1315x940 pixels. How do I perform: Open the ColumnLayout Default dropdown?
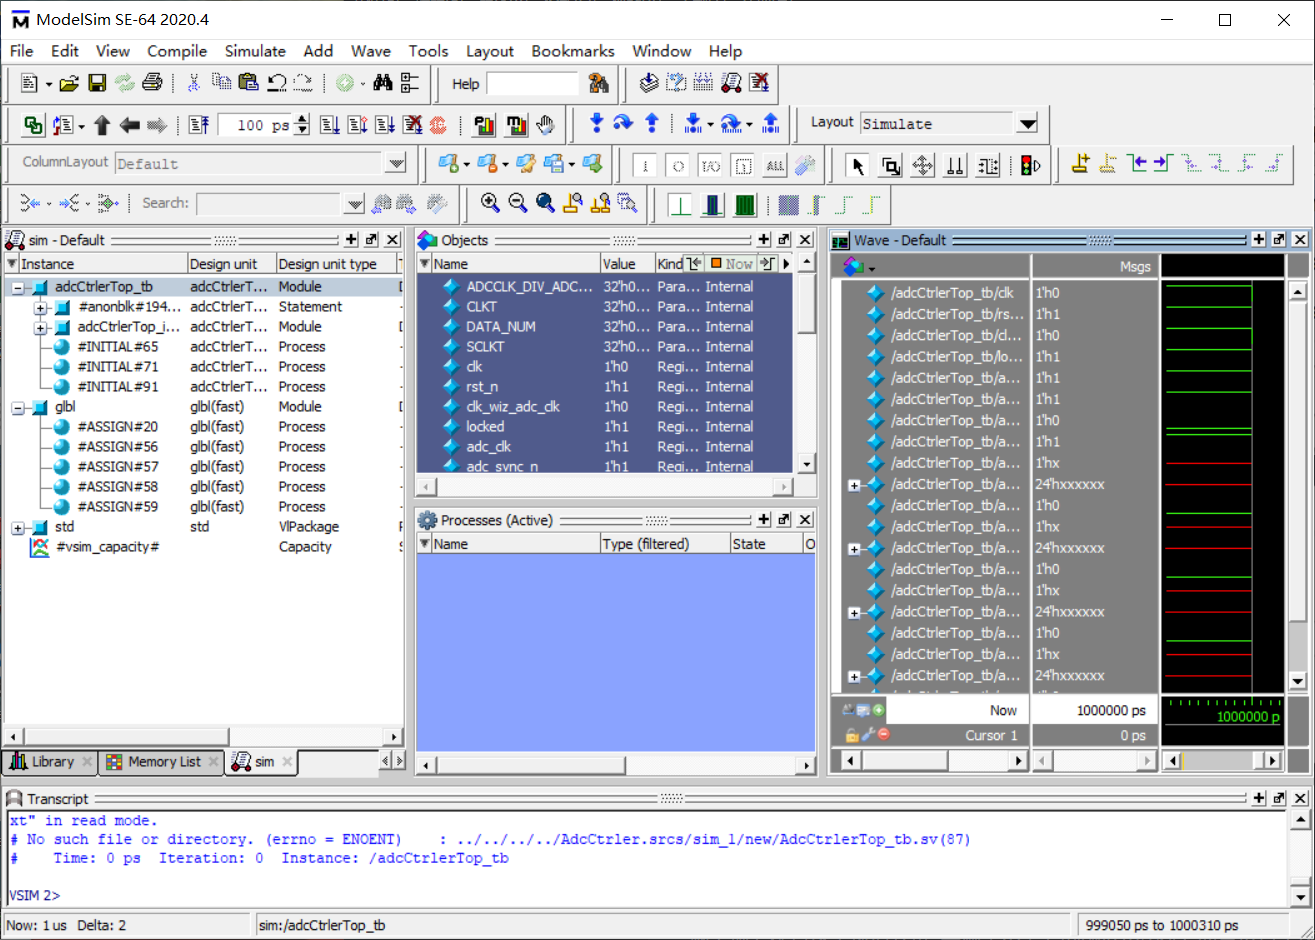(x=396, y=163)
